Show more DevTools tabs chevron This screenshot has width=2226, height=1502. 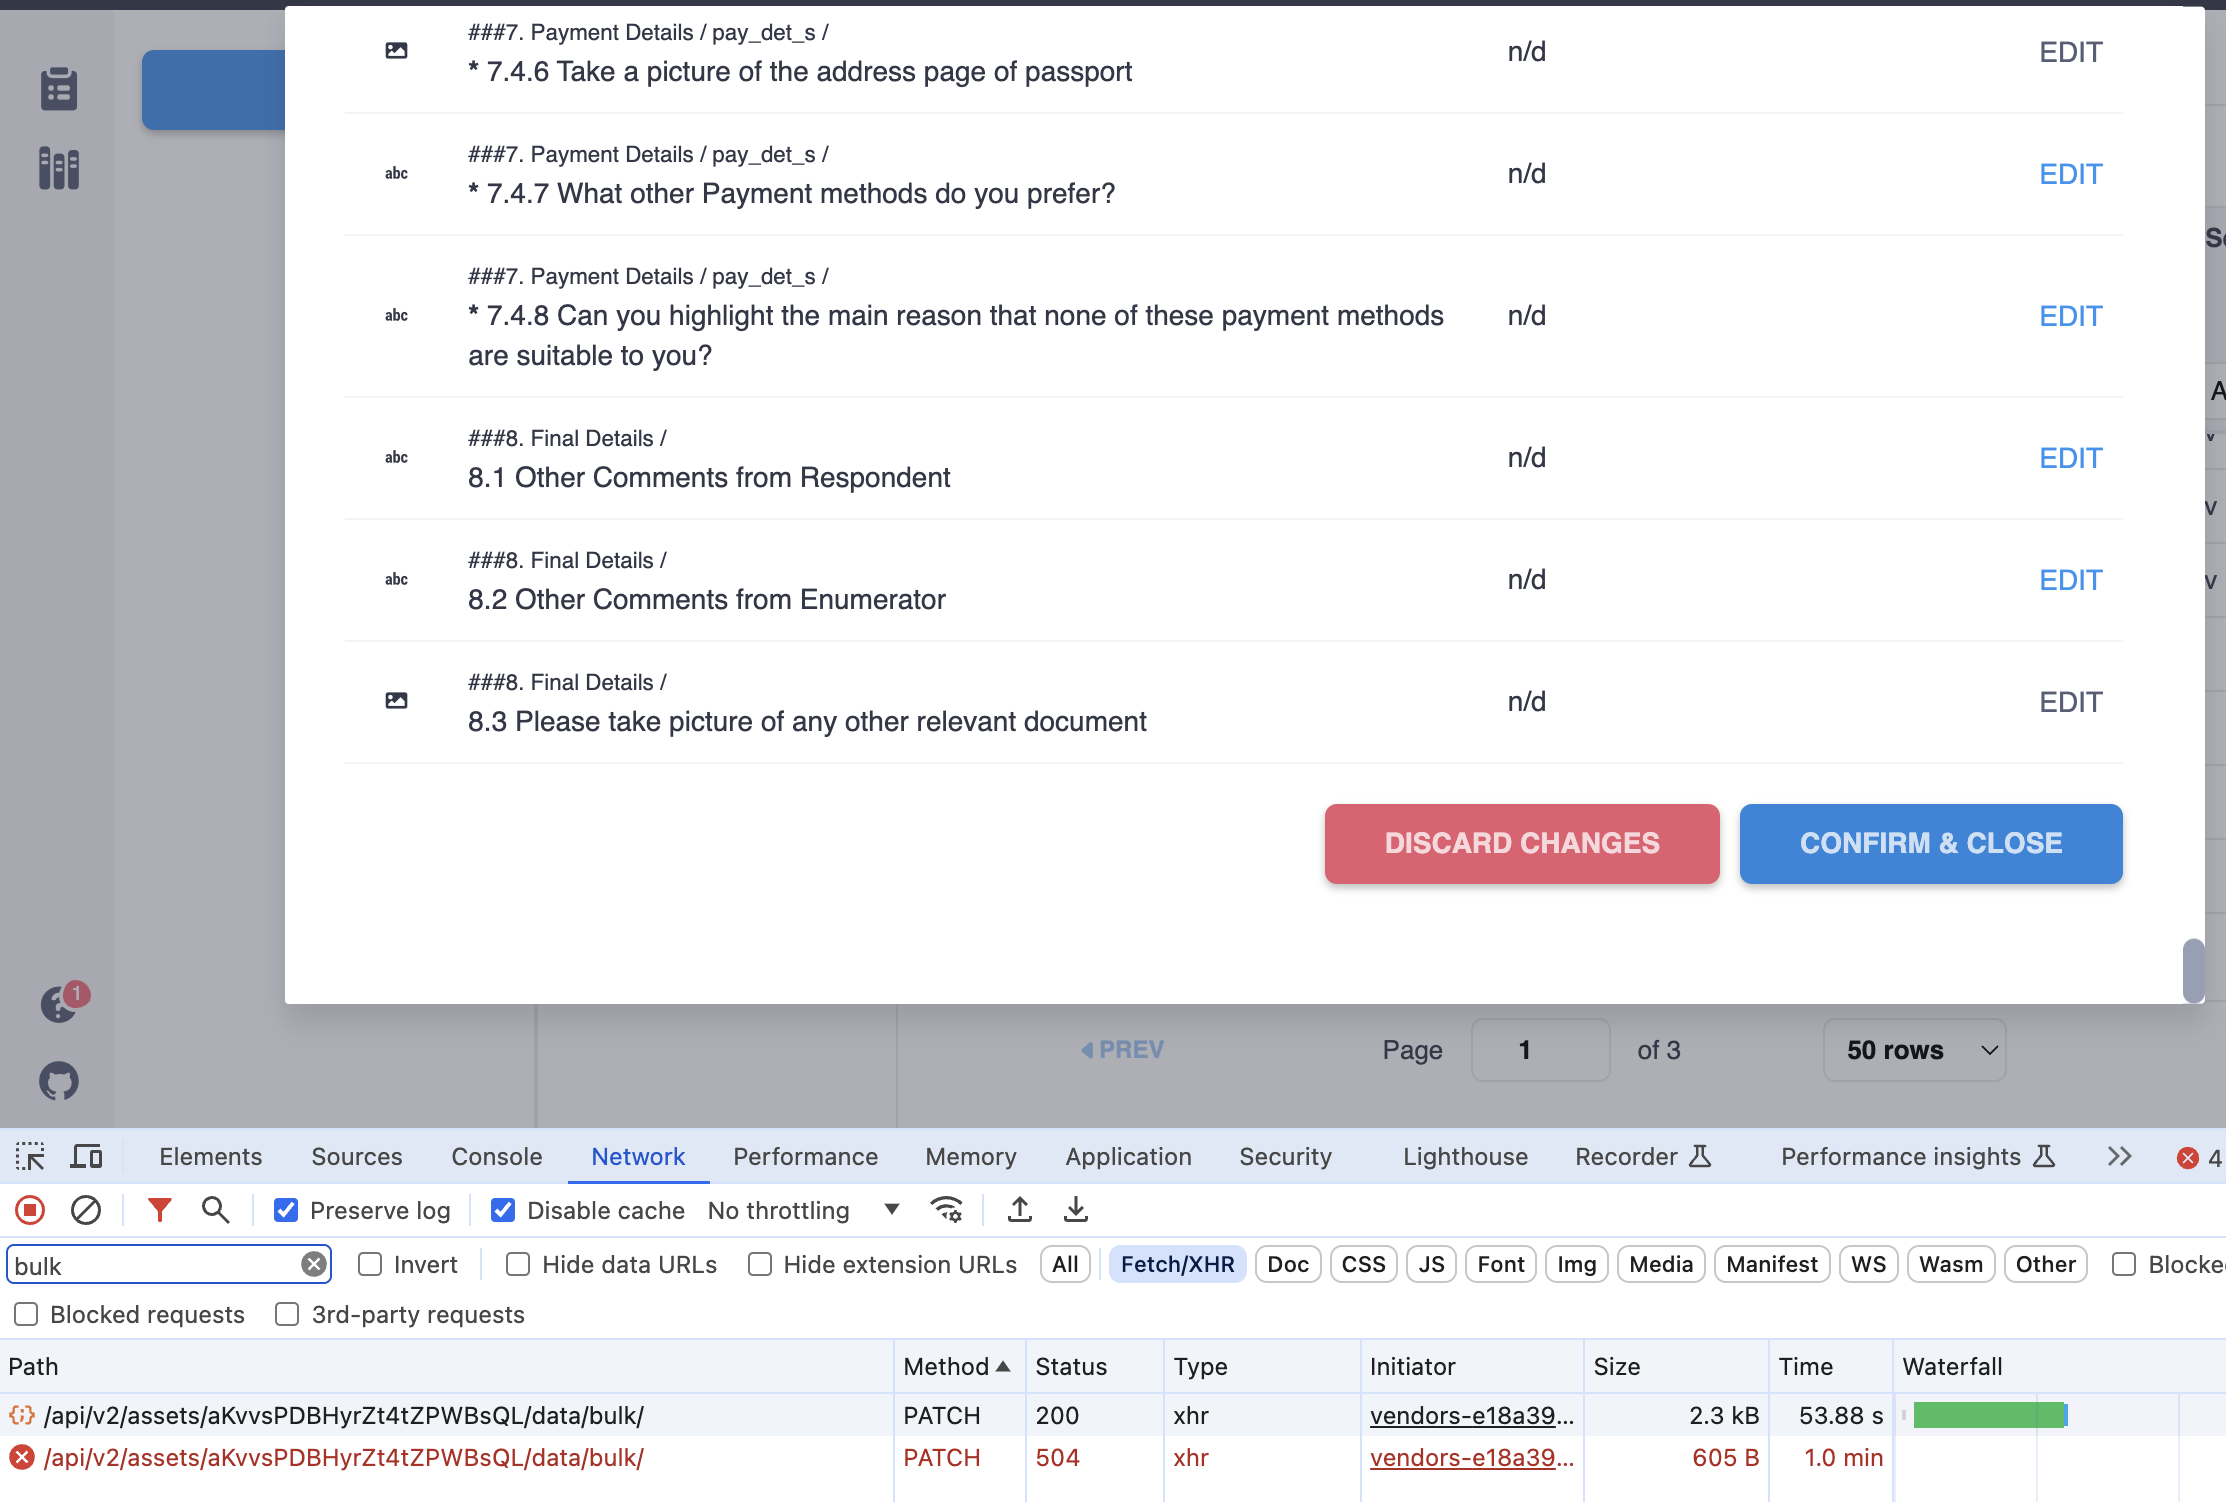tap(2119, 1157)
